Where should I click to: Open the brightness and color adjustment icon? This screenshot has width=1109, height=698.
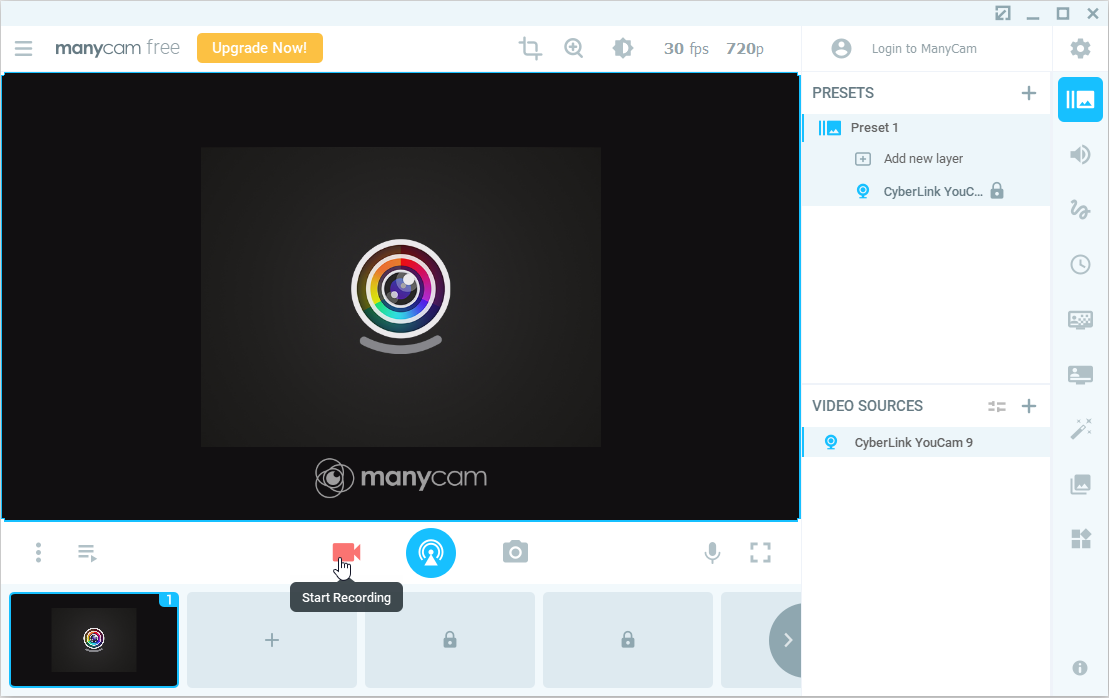tap(622, 48)
